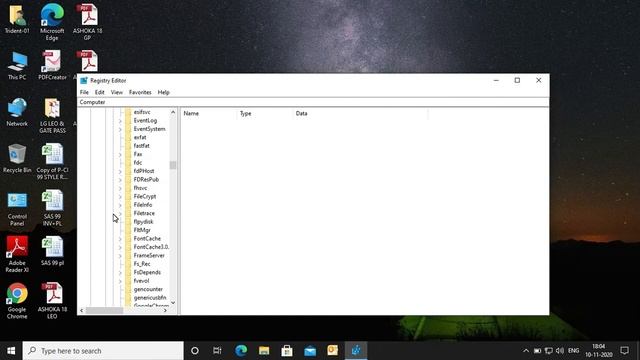This screenshot has width=640, height=360.
Task: Open Outlook from the taskbar
Action: click(x=333, y=351)
